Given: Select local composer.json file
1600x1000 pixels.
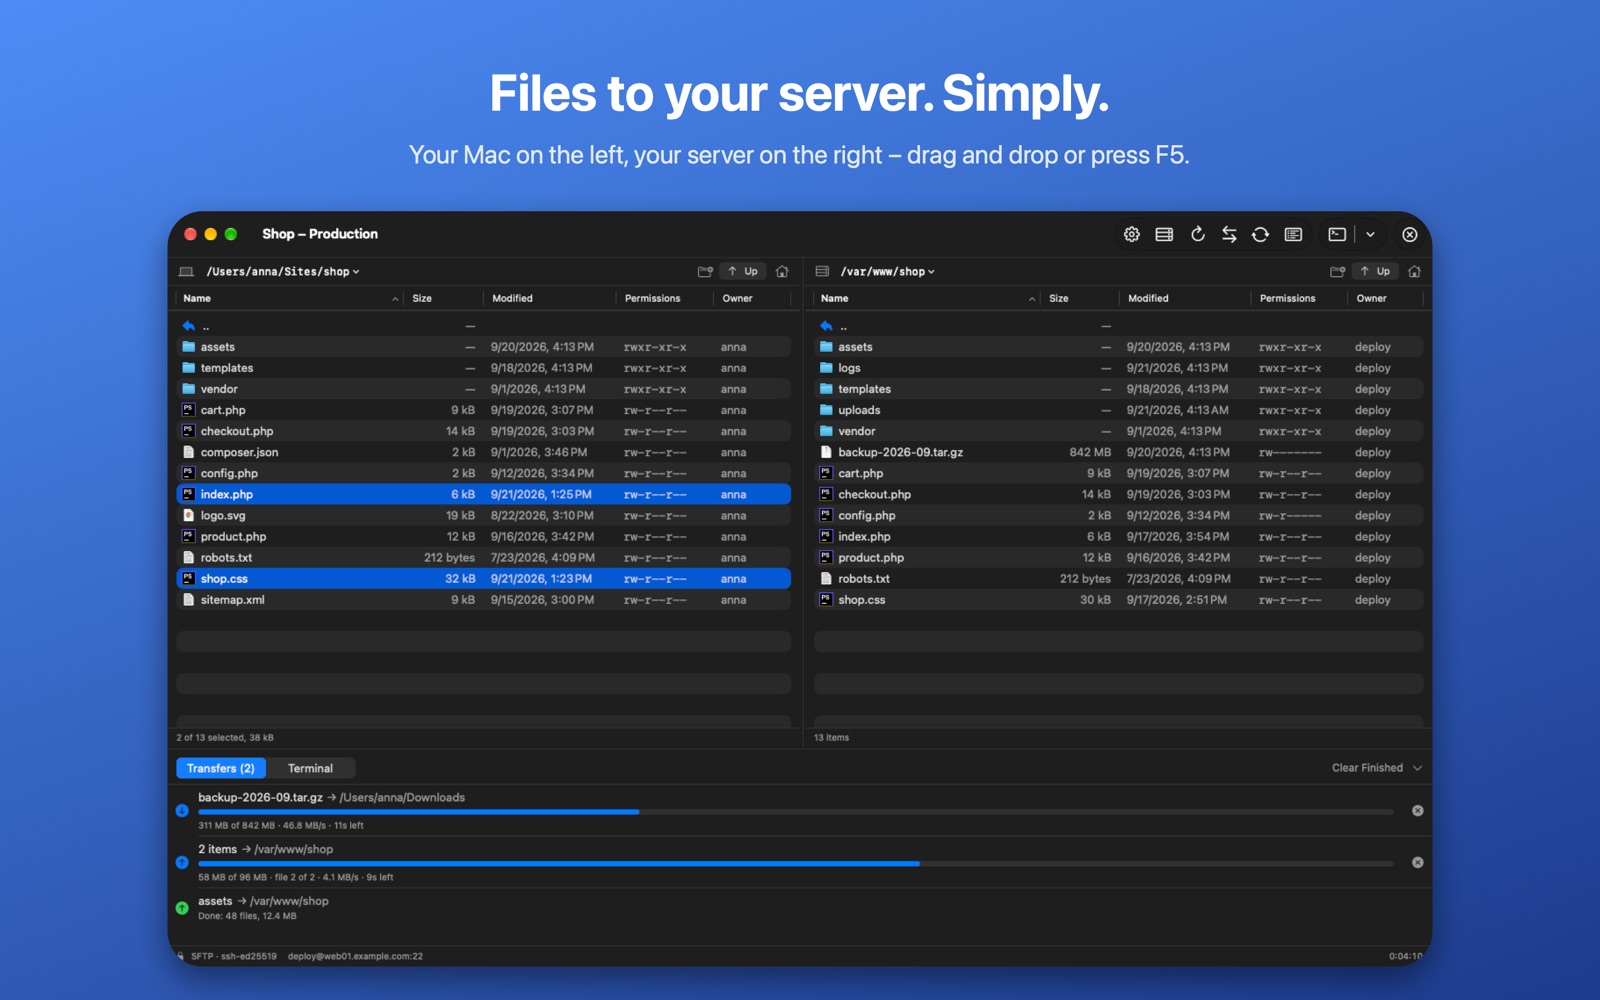Looking at the screenshot, I should click(x=484, y=452).
